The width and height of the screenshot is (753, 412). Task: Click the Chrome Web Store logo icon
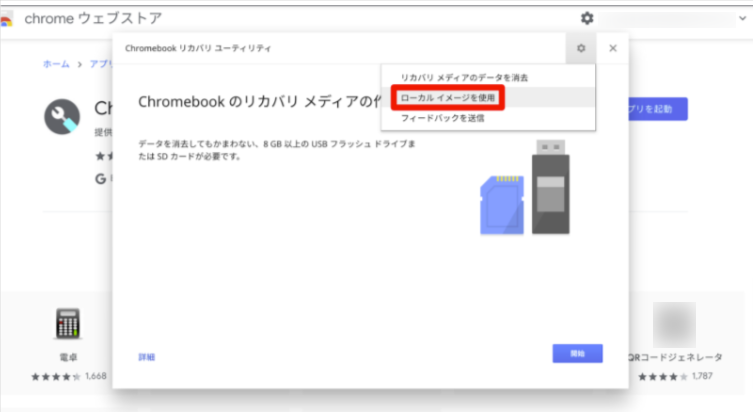pyautogui.click(x=6, y=19)
